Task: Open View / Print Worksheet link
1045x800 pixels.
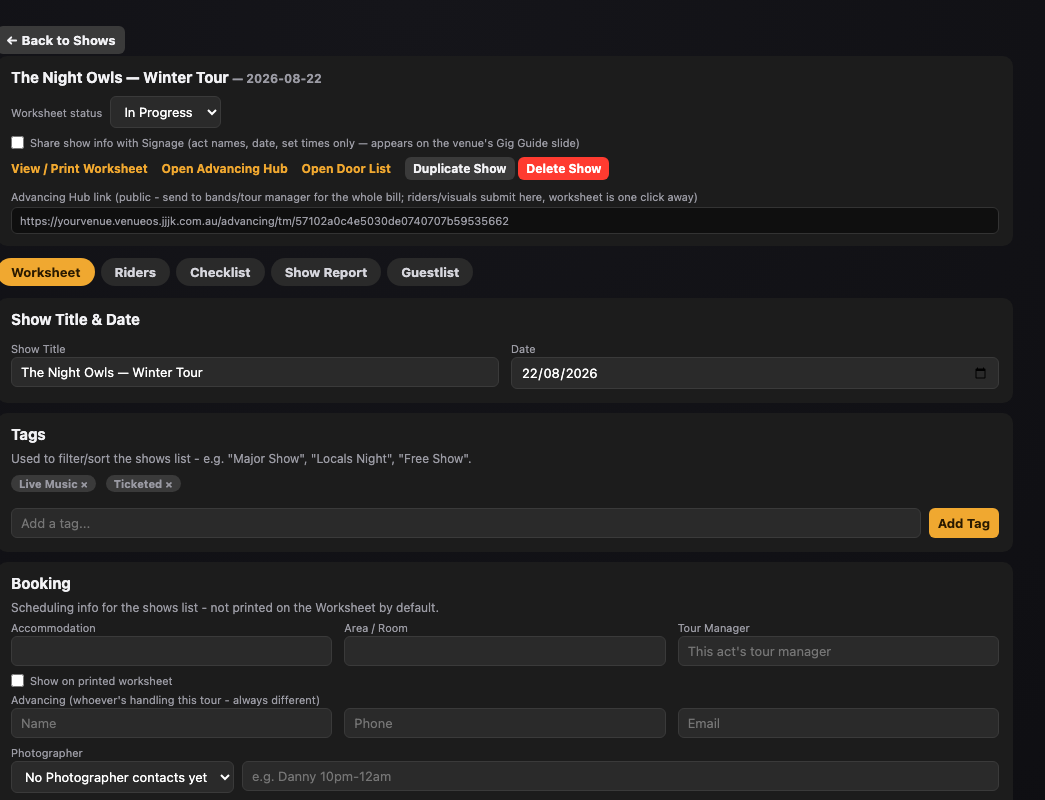Action: pos(79,169)
